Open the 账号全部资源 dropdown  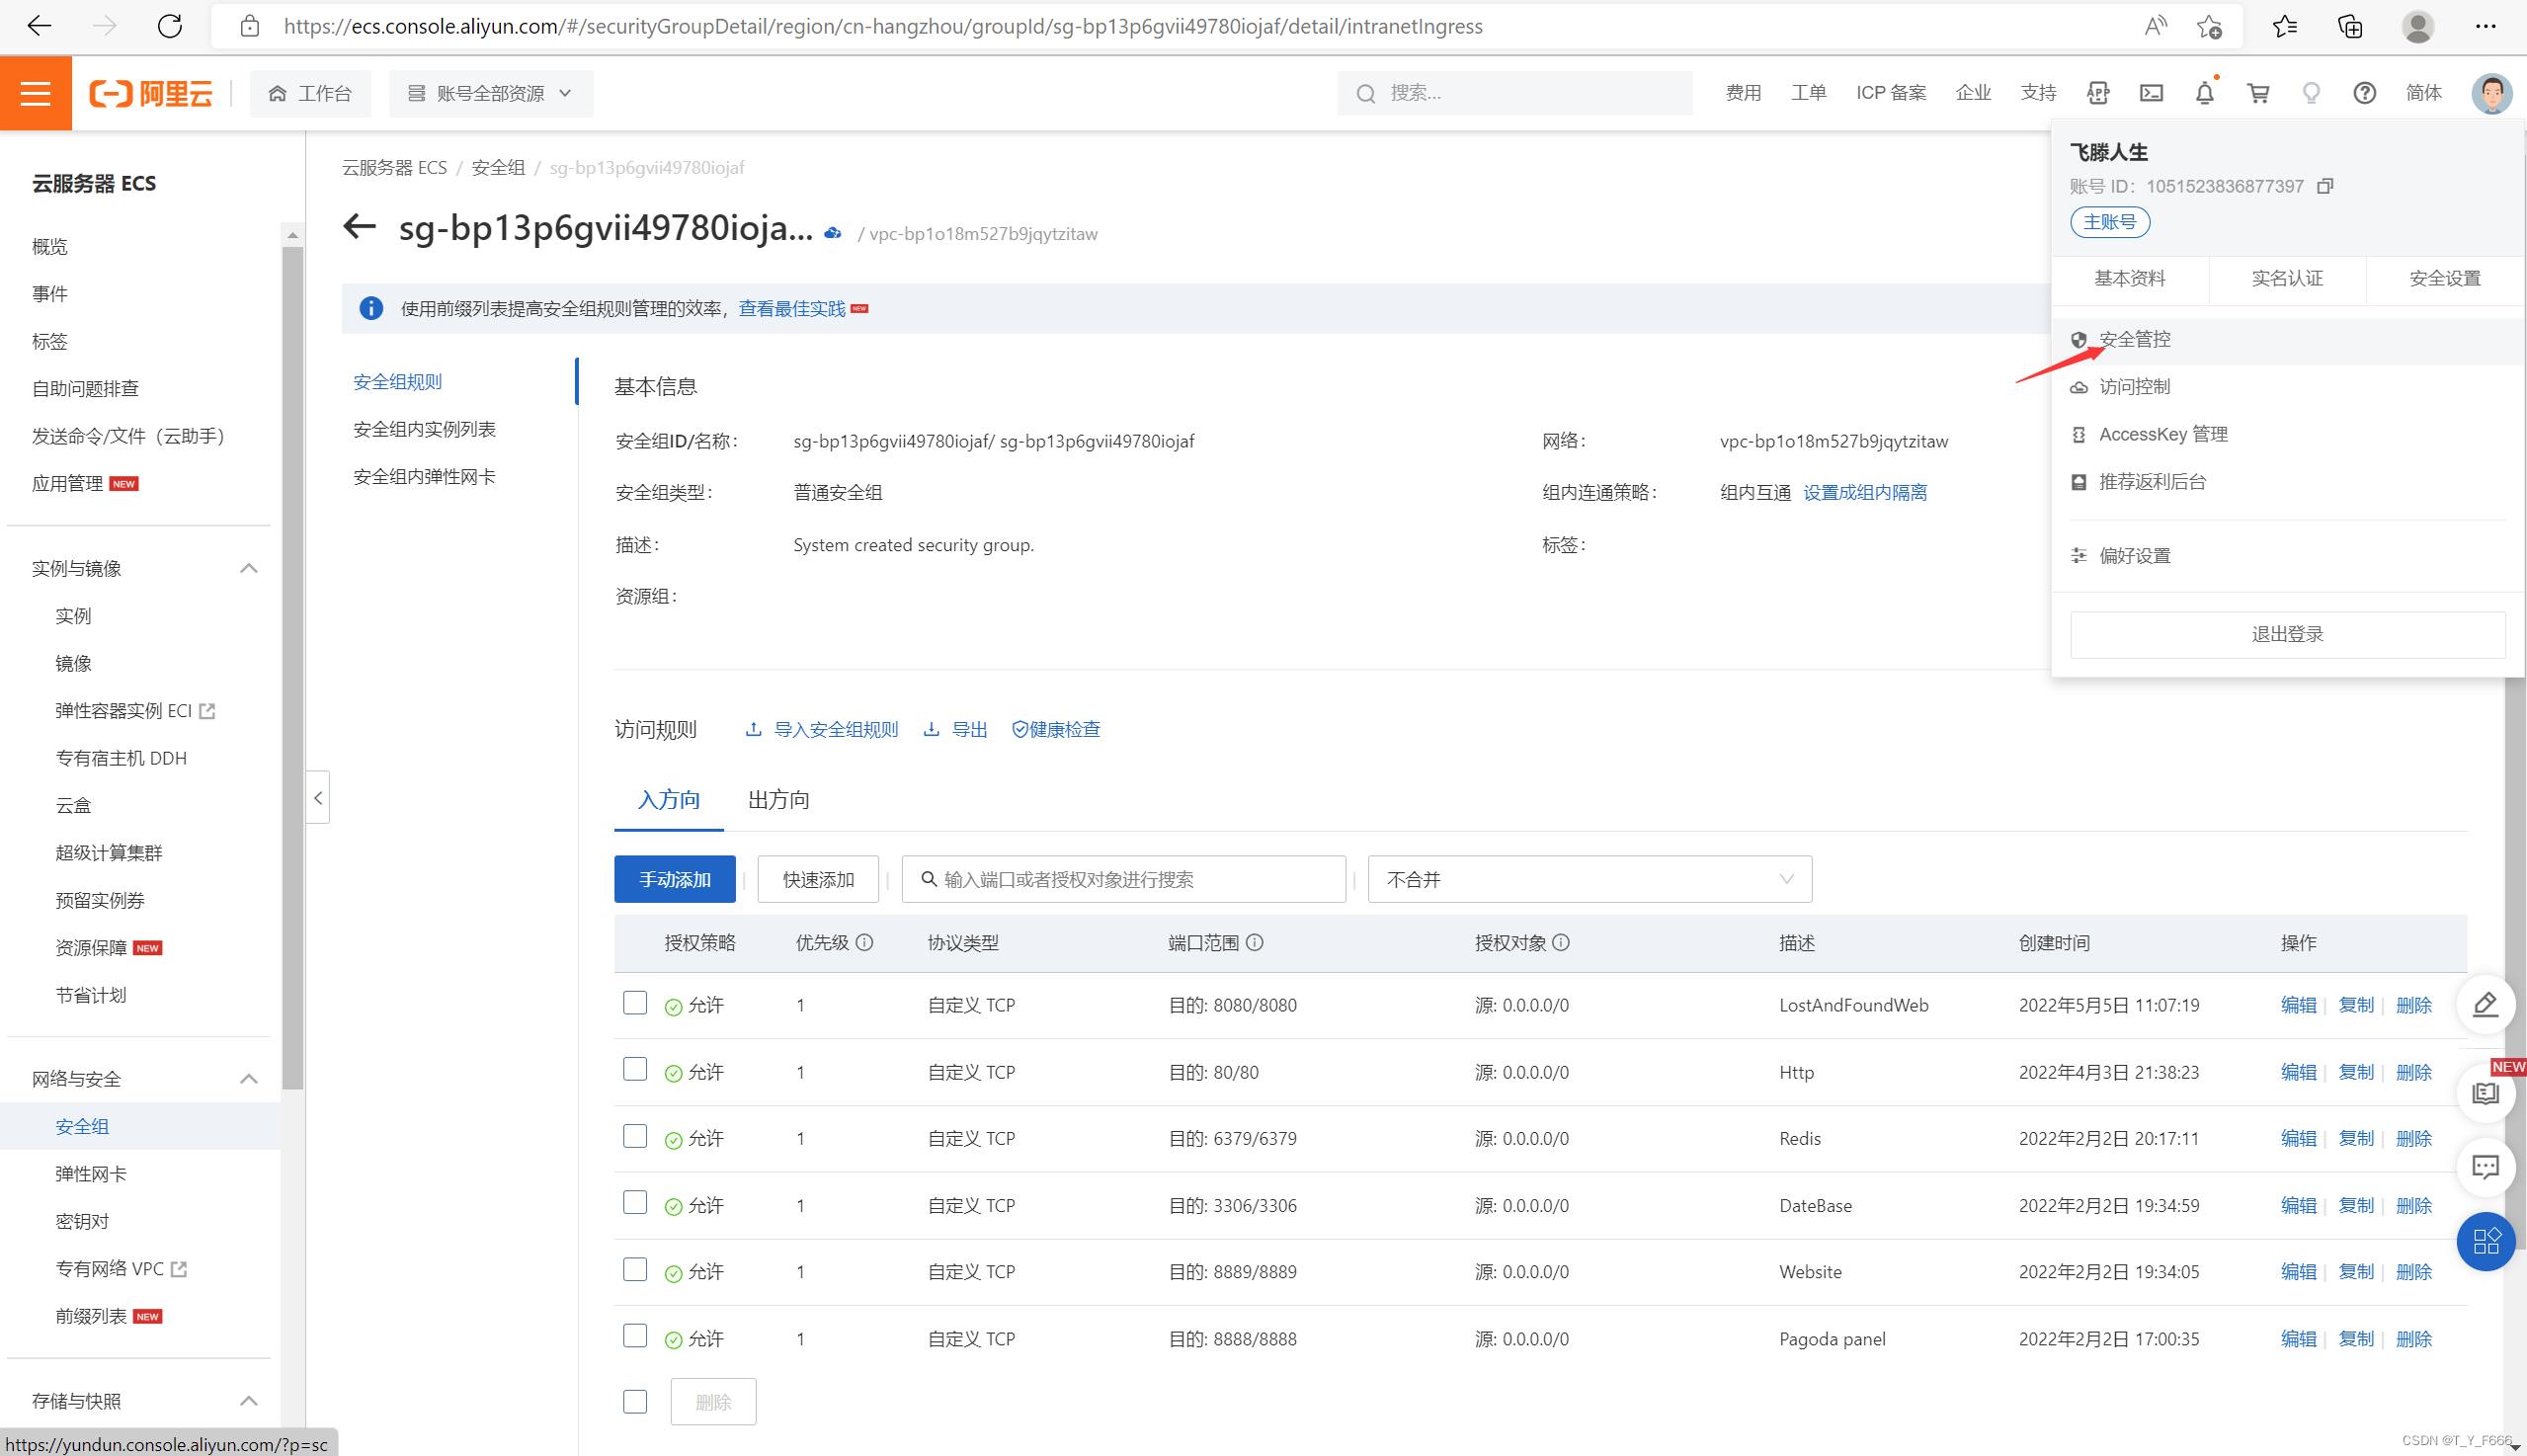pyautogui.click(x=491, y=93)
